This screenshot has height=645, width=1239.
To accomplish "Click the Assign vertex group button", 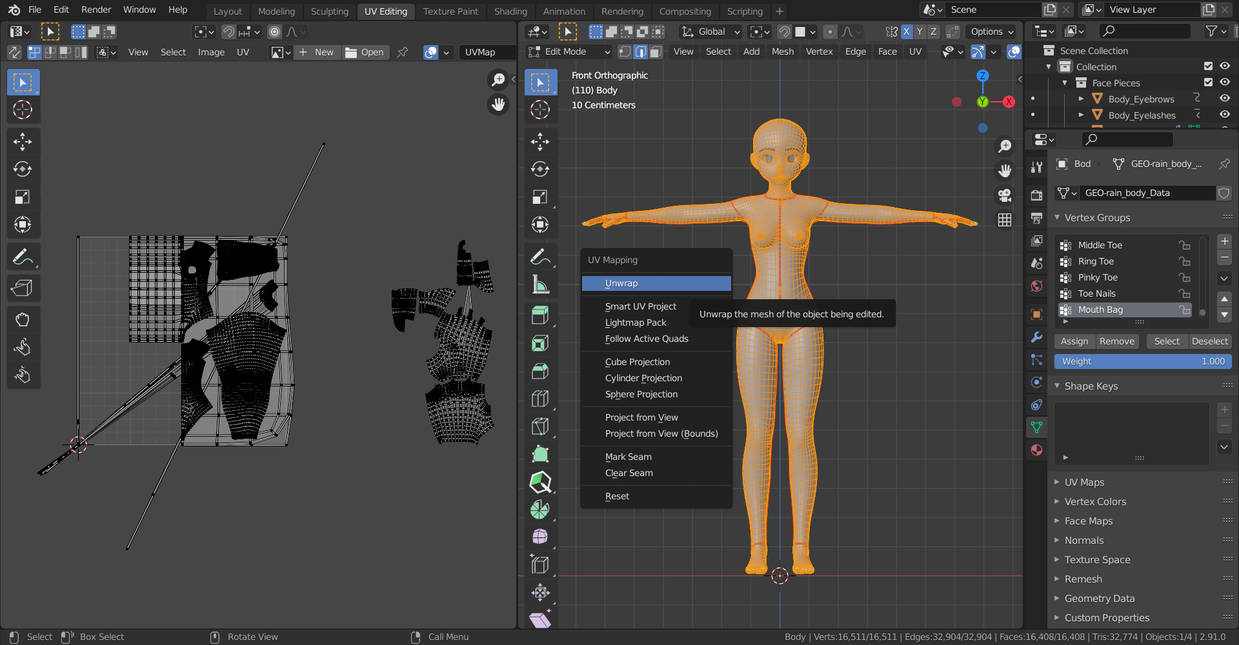I will 1074,341.
